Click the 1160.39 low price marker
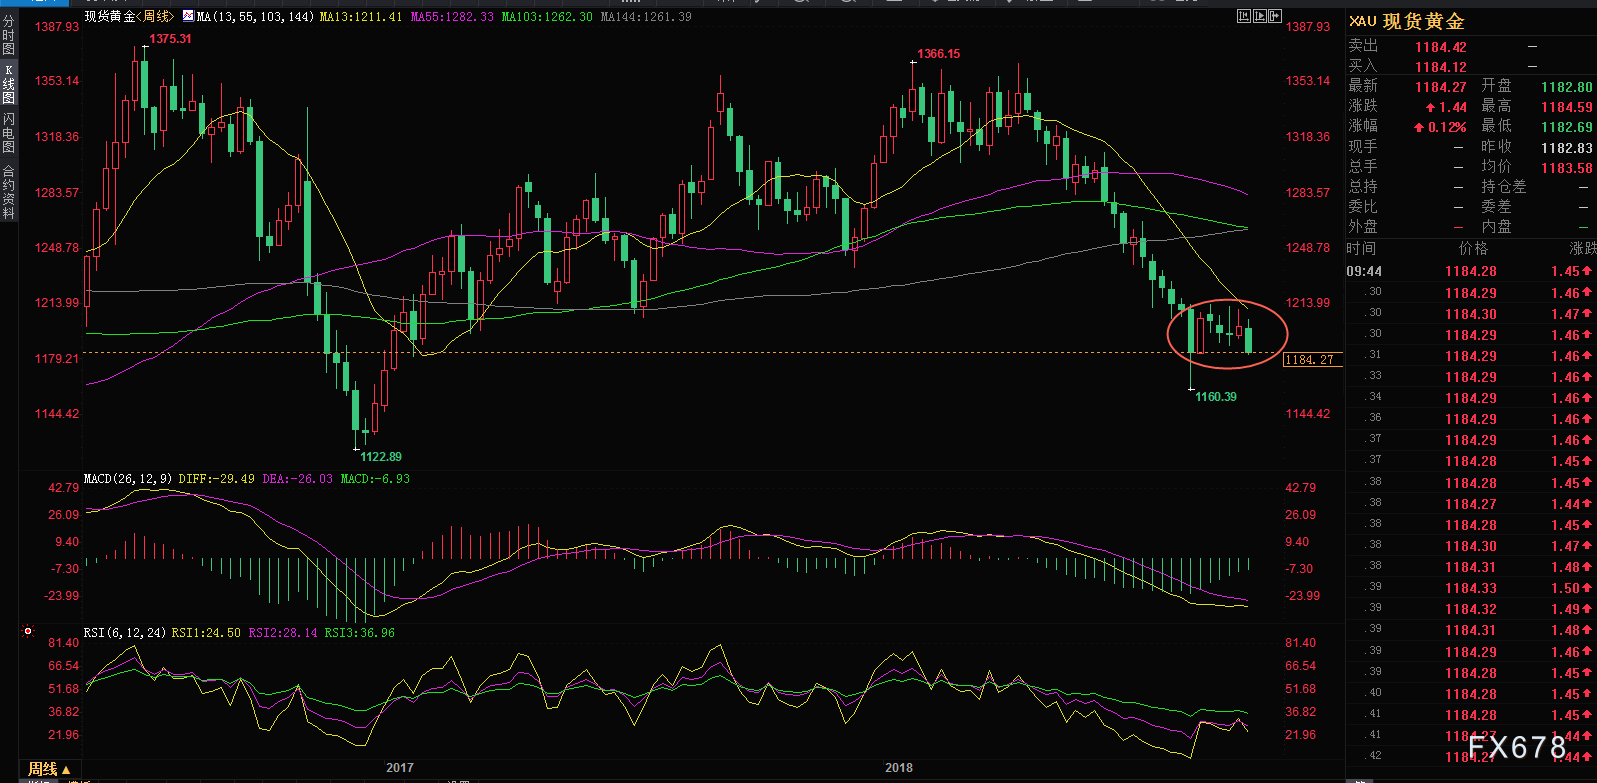The width and height of the screenshot is (1597, 783). point(1216,397)
